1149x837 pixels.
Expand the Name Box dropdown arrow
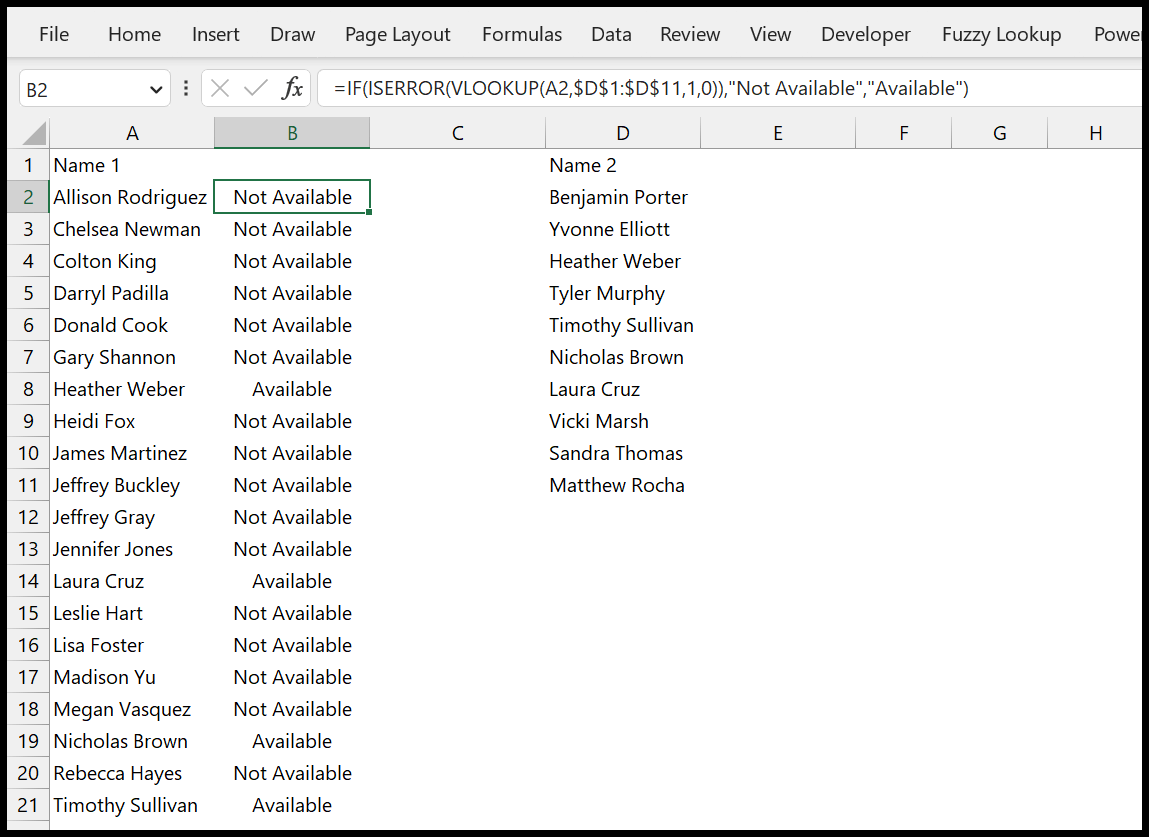coord(156,89)
